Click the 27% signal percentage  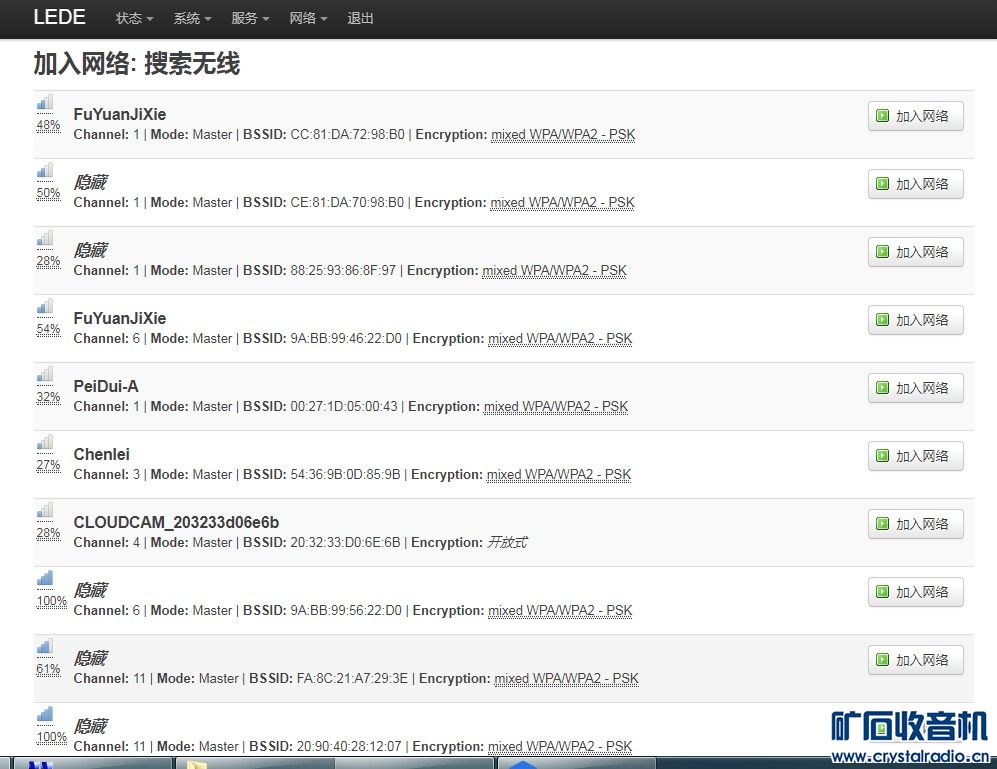pos(48,466)
